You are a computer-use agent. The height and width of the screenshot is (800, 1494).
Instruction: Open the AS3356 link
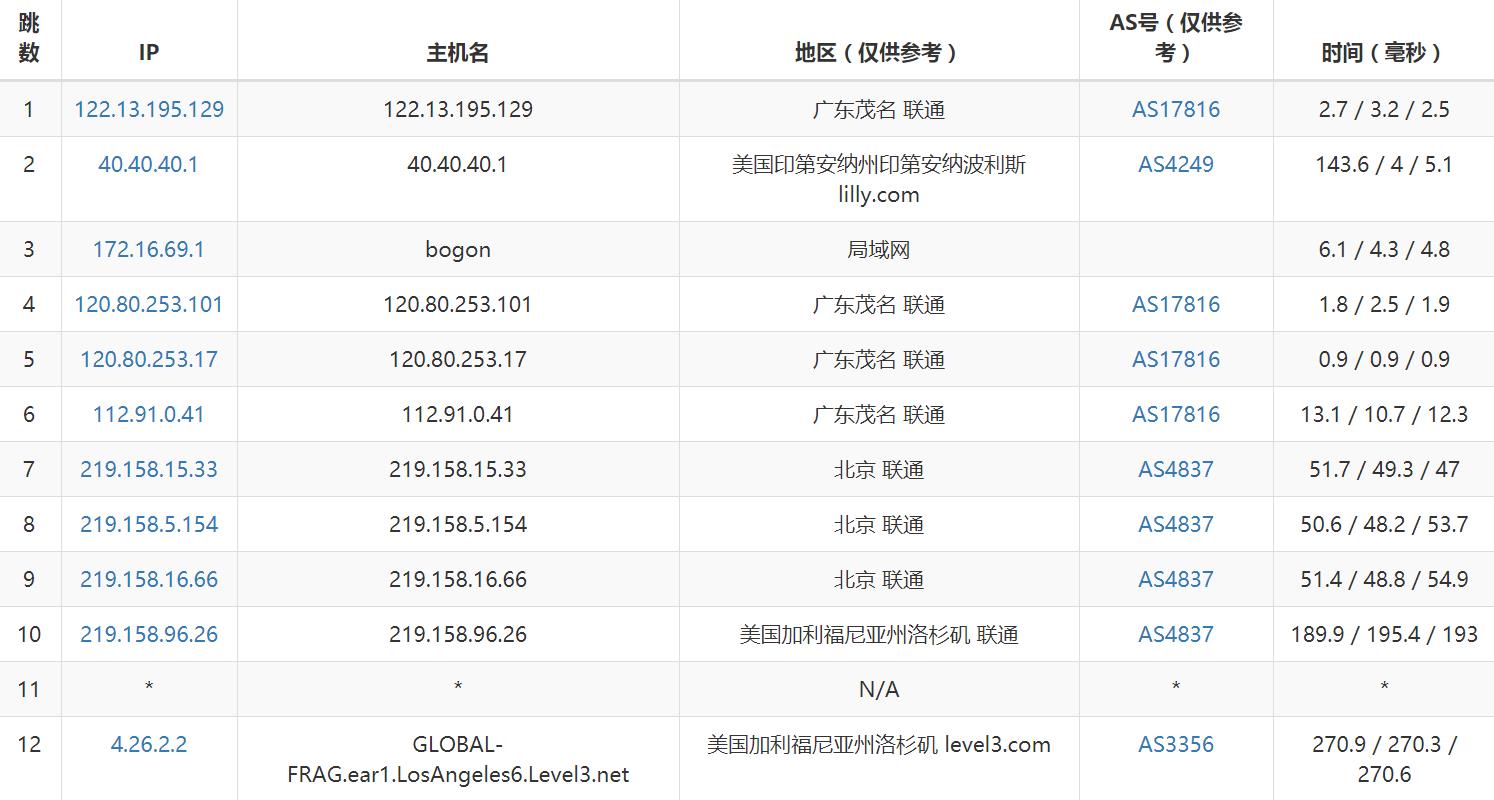1176,744
